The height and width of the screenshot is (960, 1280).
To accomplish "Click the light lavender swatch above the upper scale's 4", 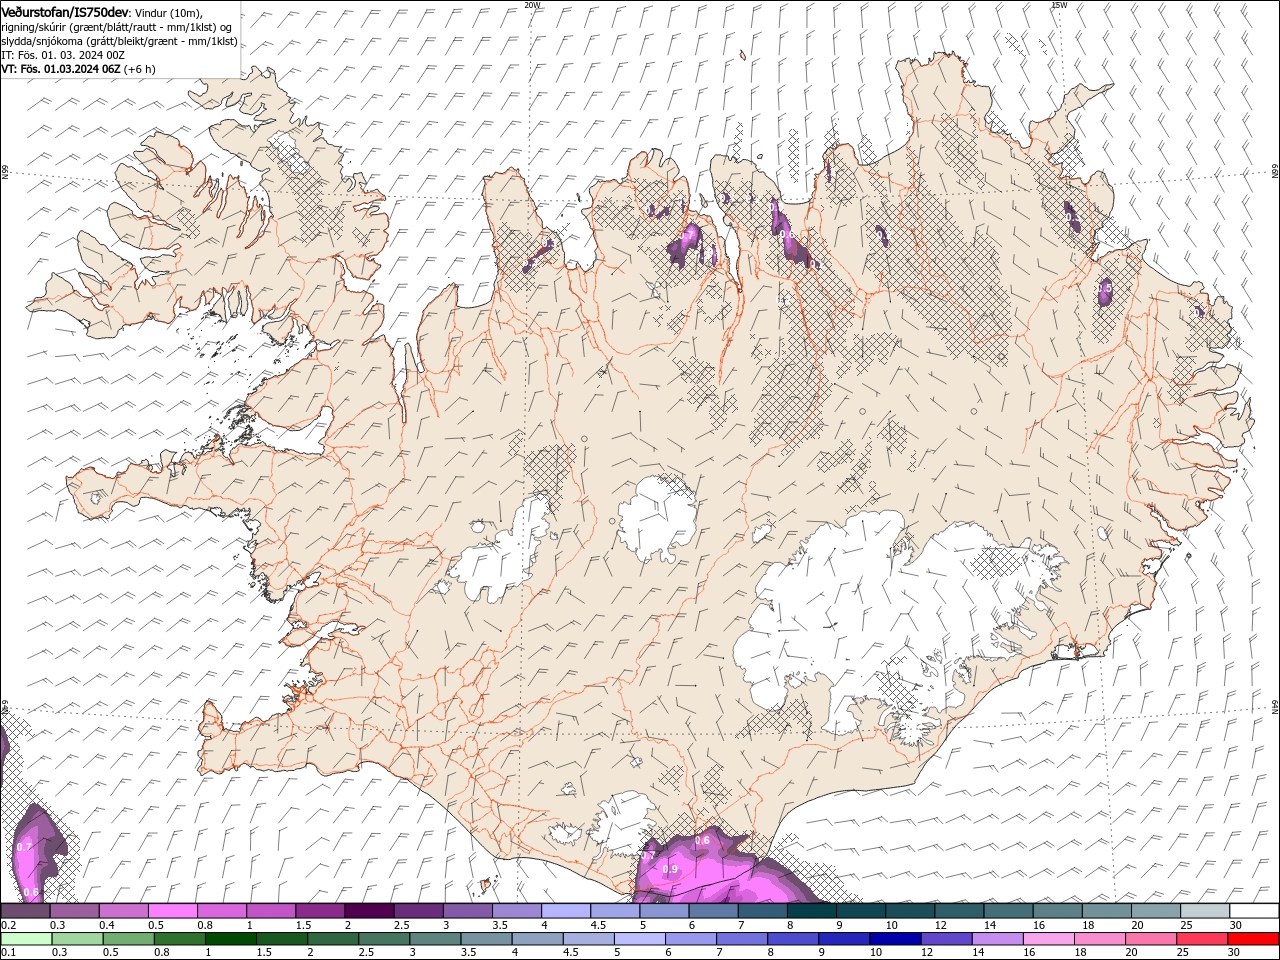I will point(566,911).
